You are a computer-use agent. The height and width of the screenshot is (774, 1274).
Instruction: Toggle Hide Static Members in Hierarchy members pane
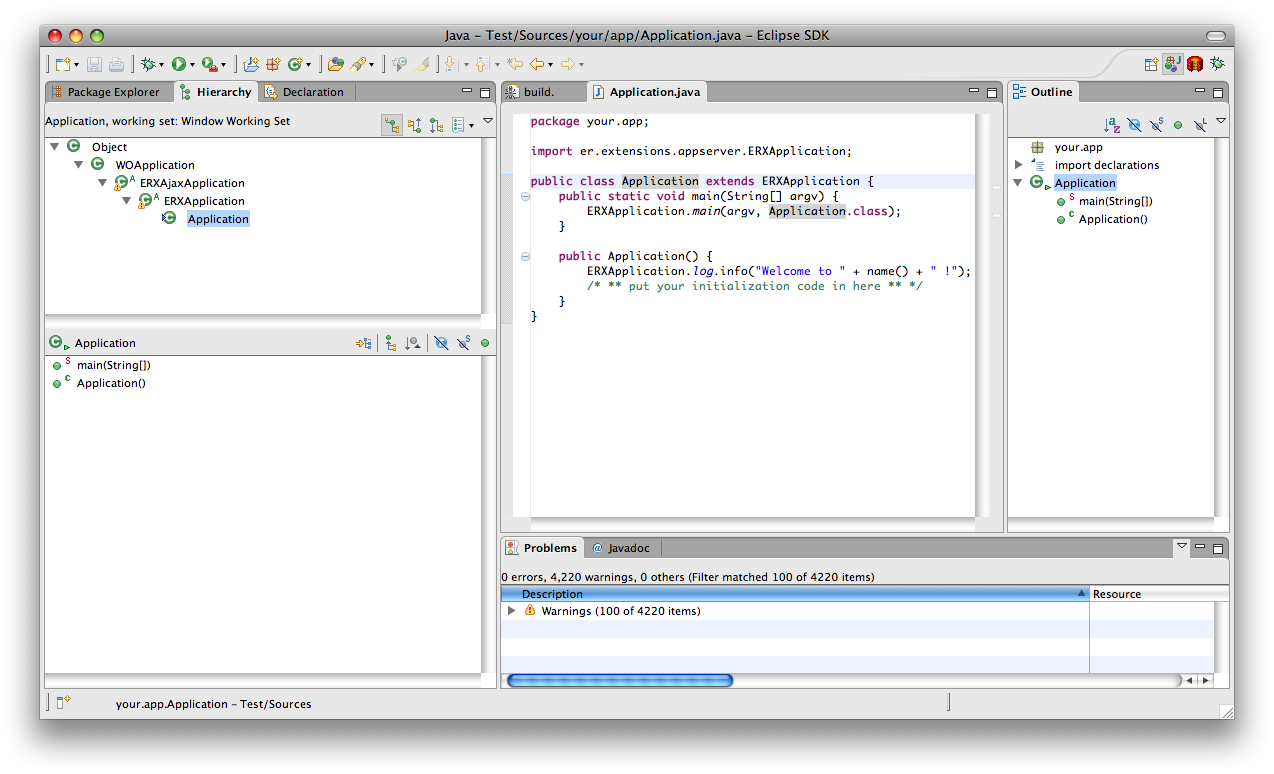[463, 343]
